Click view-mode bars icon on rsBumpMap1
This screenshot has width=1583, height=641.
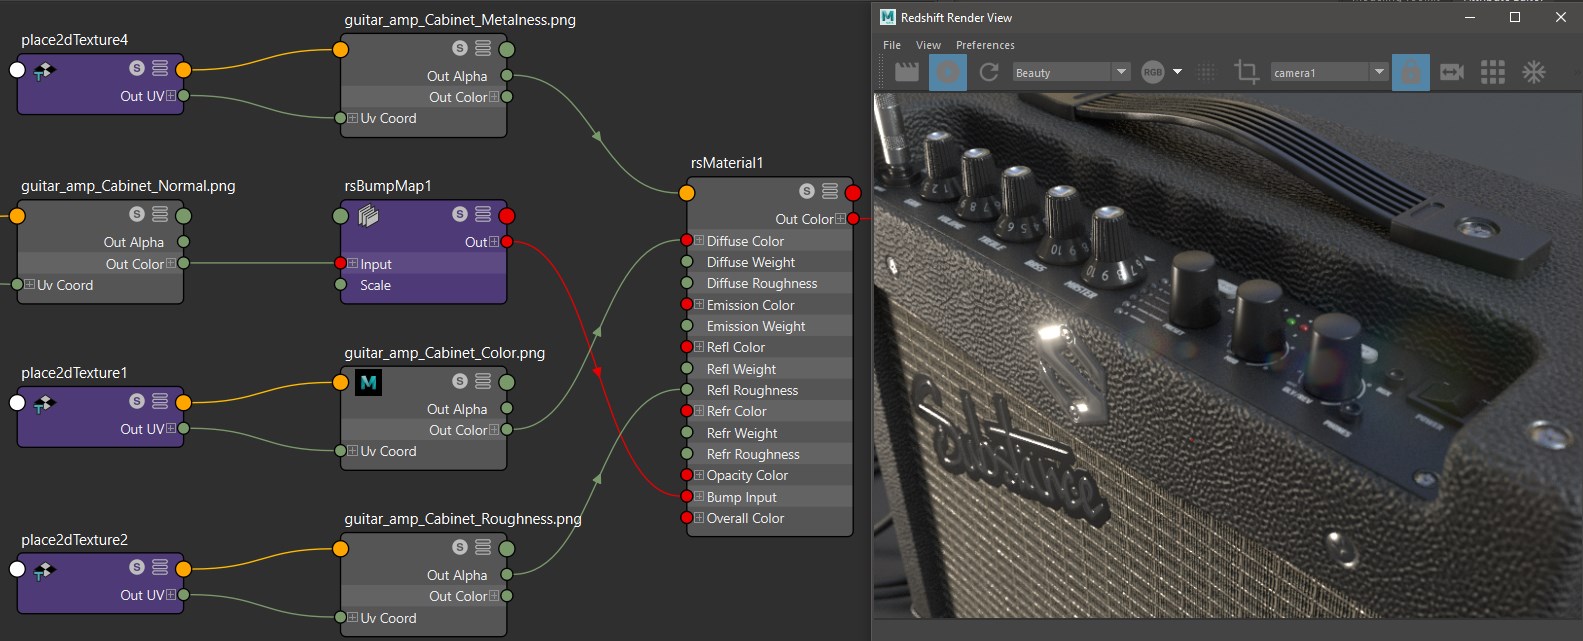coord(483,214)
